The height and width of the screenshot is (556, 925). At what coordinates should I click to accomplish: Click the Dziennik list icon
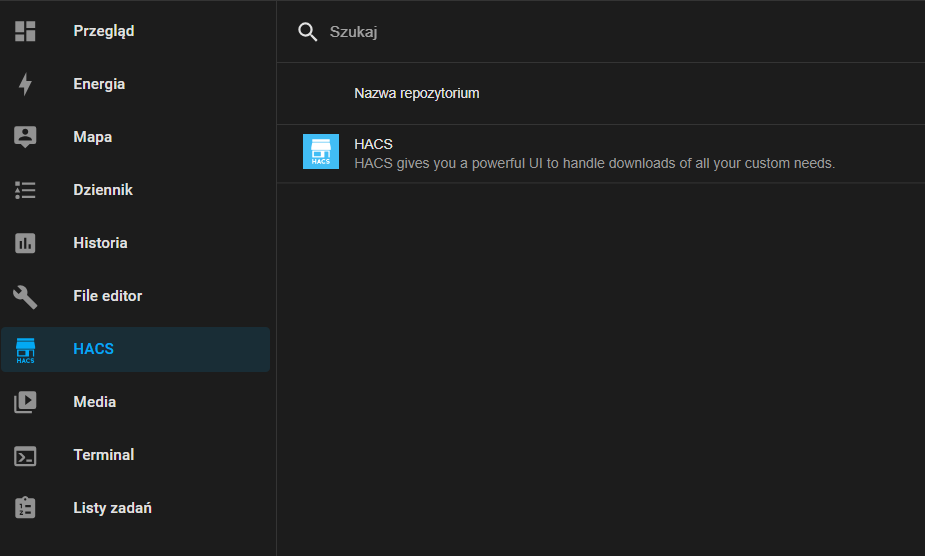click(x=25, y=190)
